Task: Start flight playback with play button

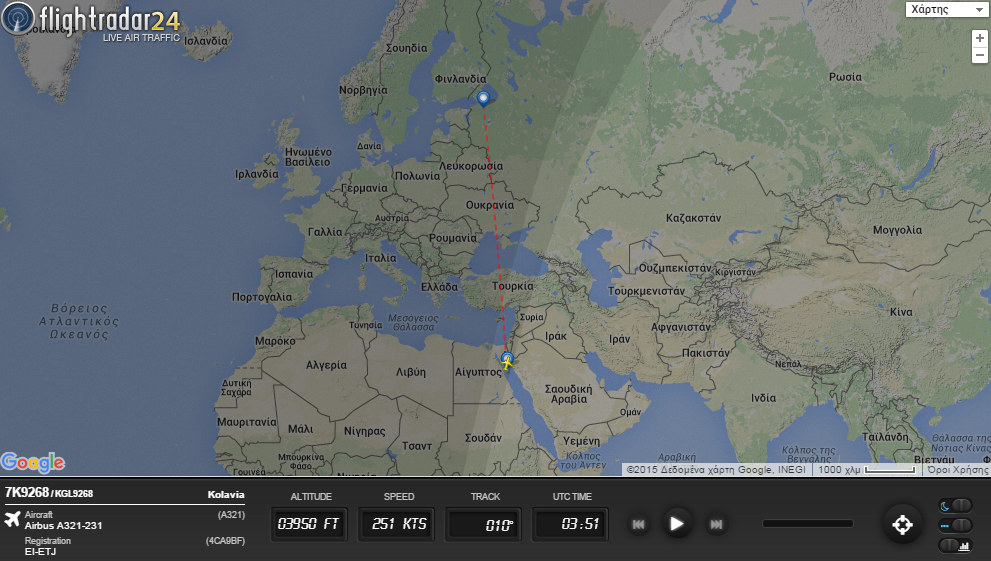Action: tap(676, 524)
